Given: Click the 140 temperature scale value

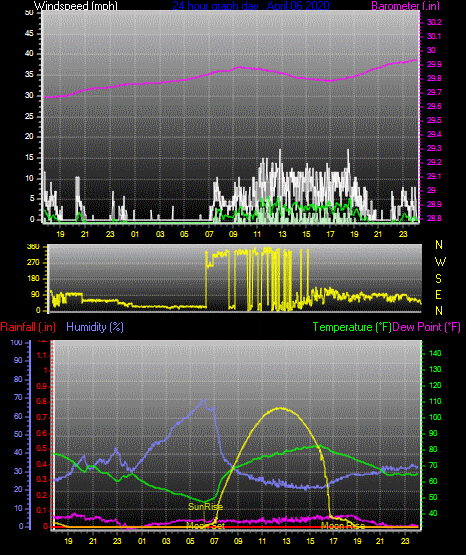Looking at the screenshot, I should (x=435, y=353).
